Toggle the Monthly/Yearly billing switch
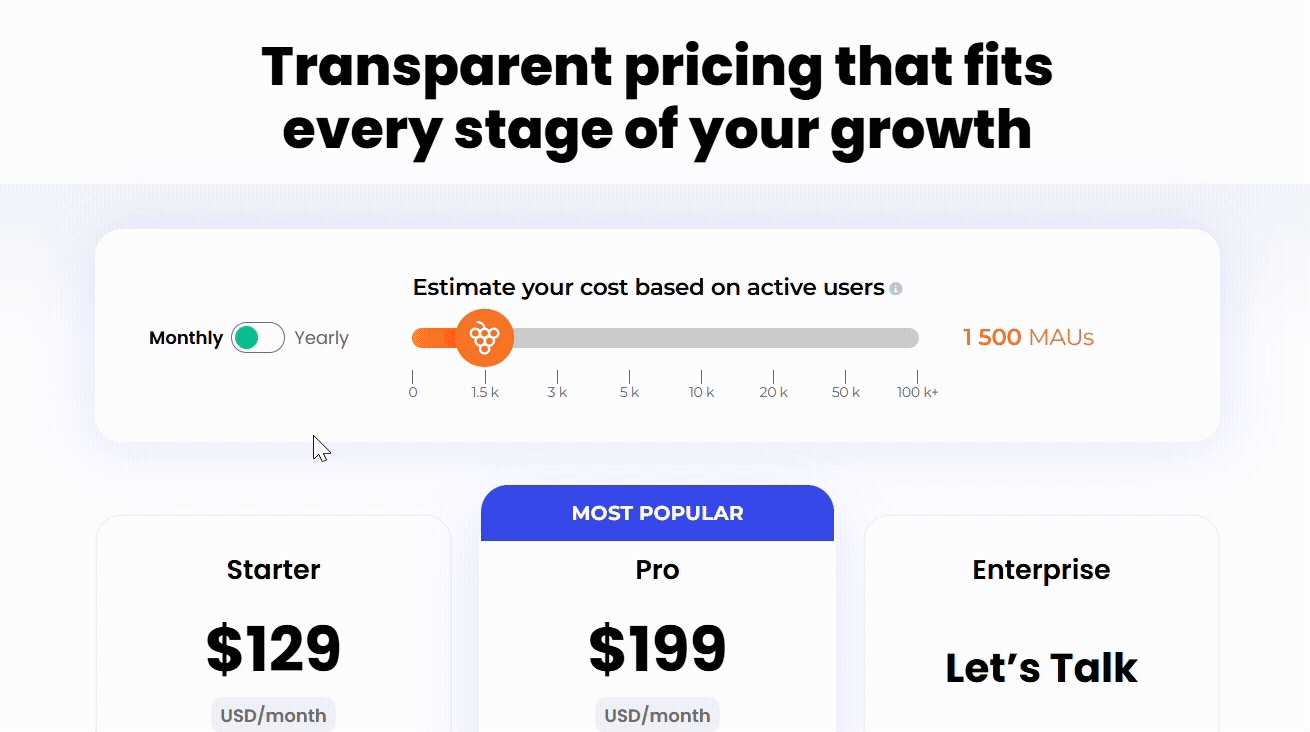The width and height of the screenshot is (1310, 732). coord(258,338)
